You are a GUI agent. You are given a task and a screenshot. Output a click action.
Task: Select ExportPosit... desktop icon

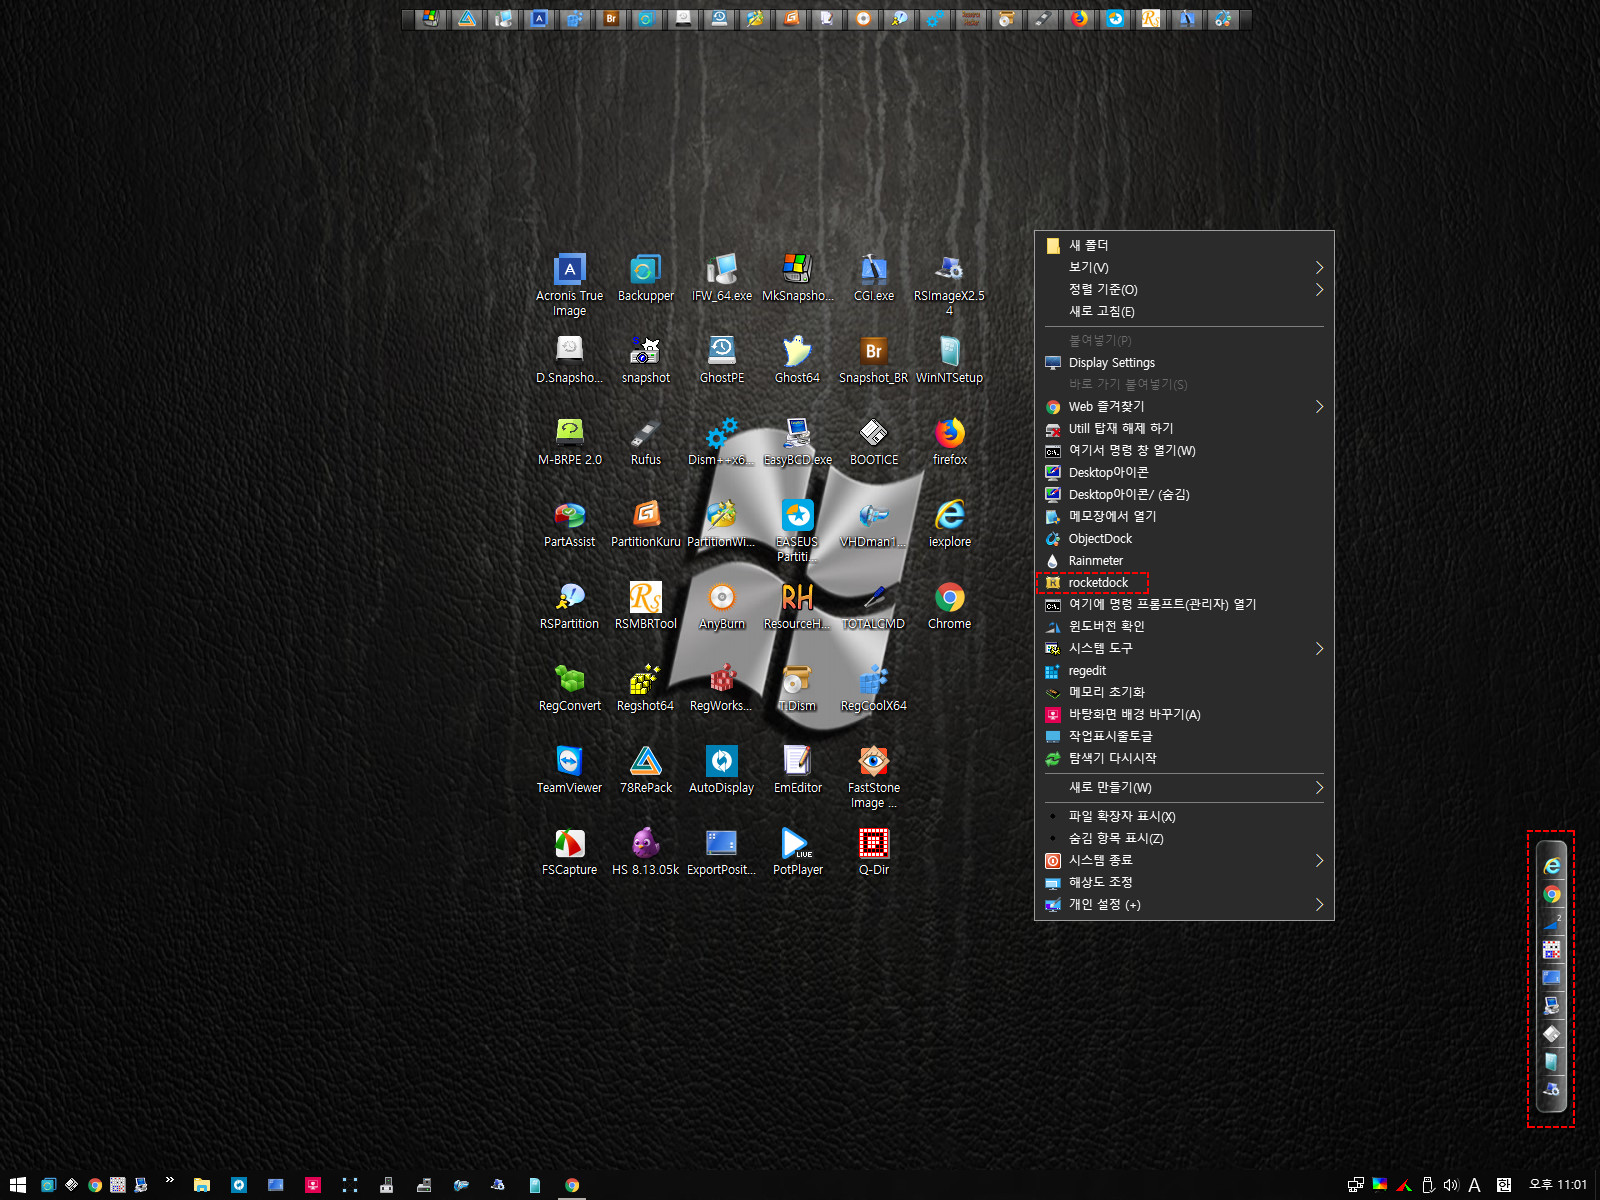click(721, 852)
